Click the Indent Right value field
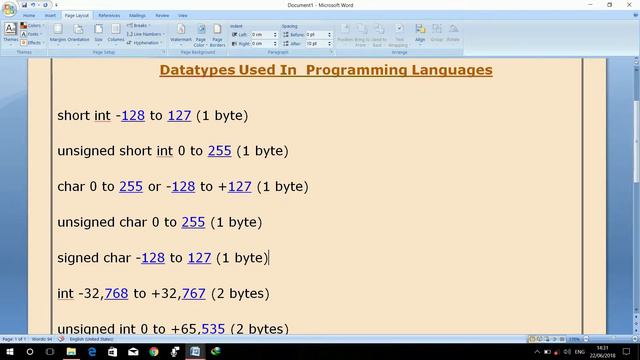Viewport: 640px width, 360px height. coord(261,43)
